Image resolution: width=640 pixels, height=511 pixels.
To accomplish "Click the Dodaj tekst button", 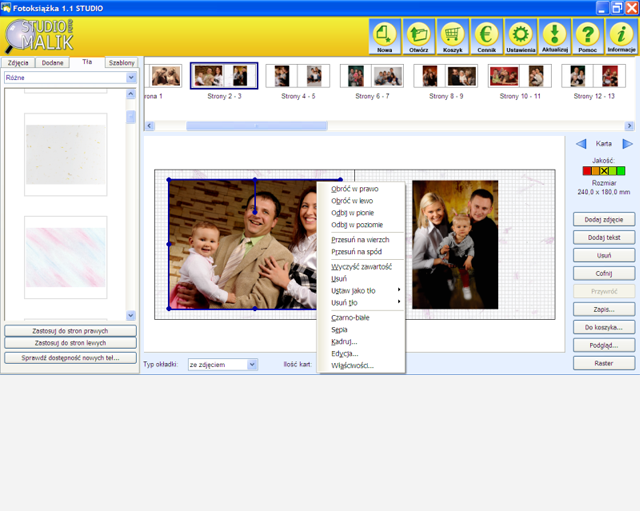I will [x=604, y=237].
